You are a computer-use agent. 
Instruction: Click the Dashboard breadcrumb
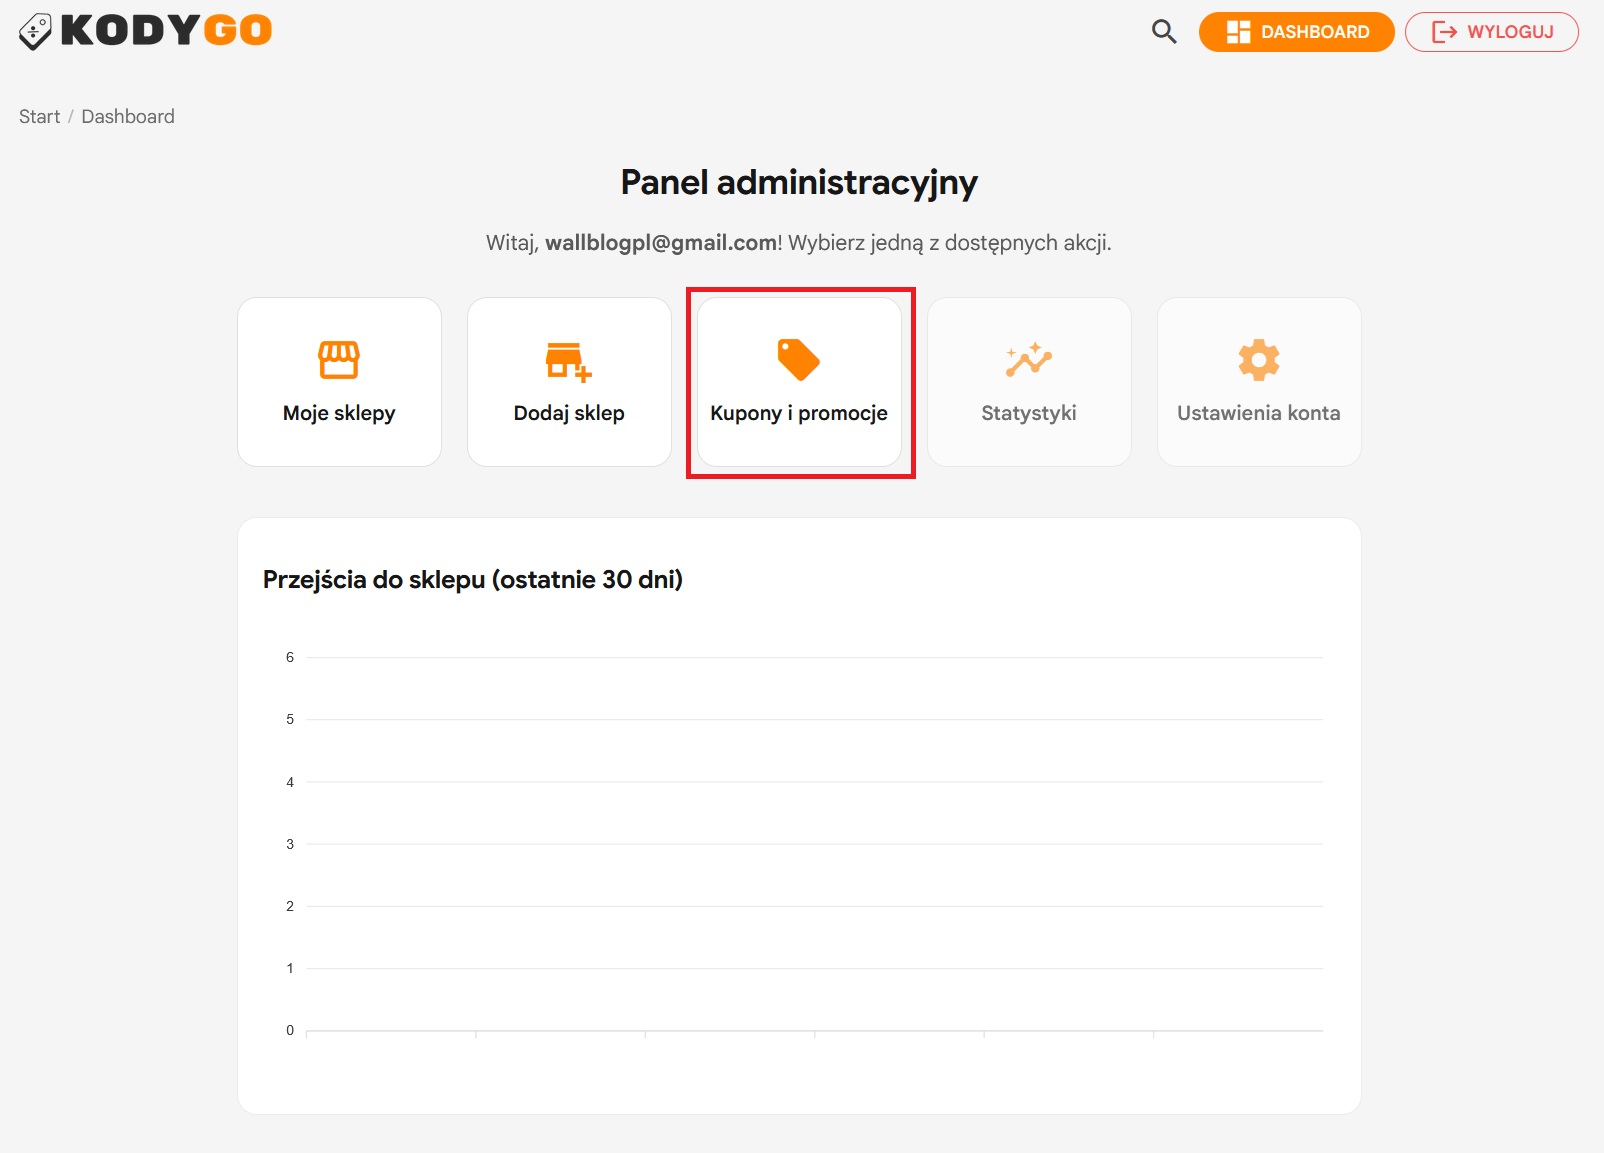pyautogui.click(x=128, y=117)
